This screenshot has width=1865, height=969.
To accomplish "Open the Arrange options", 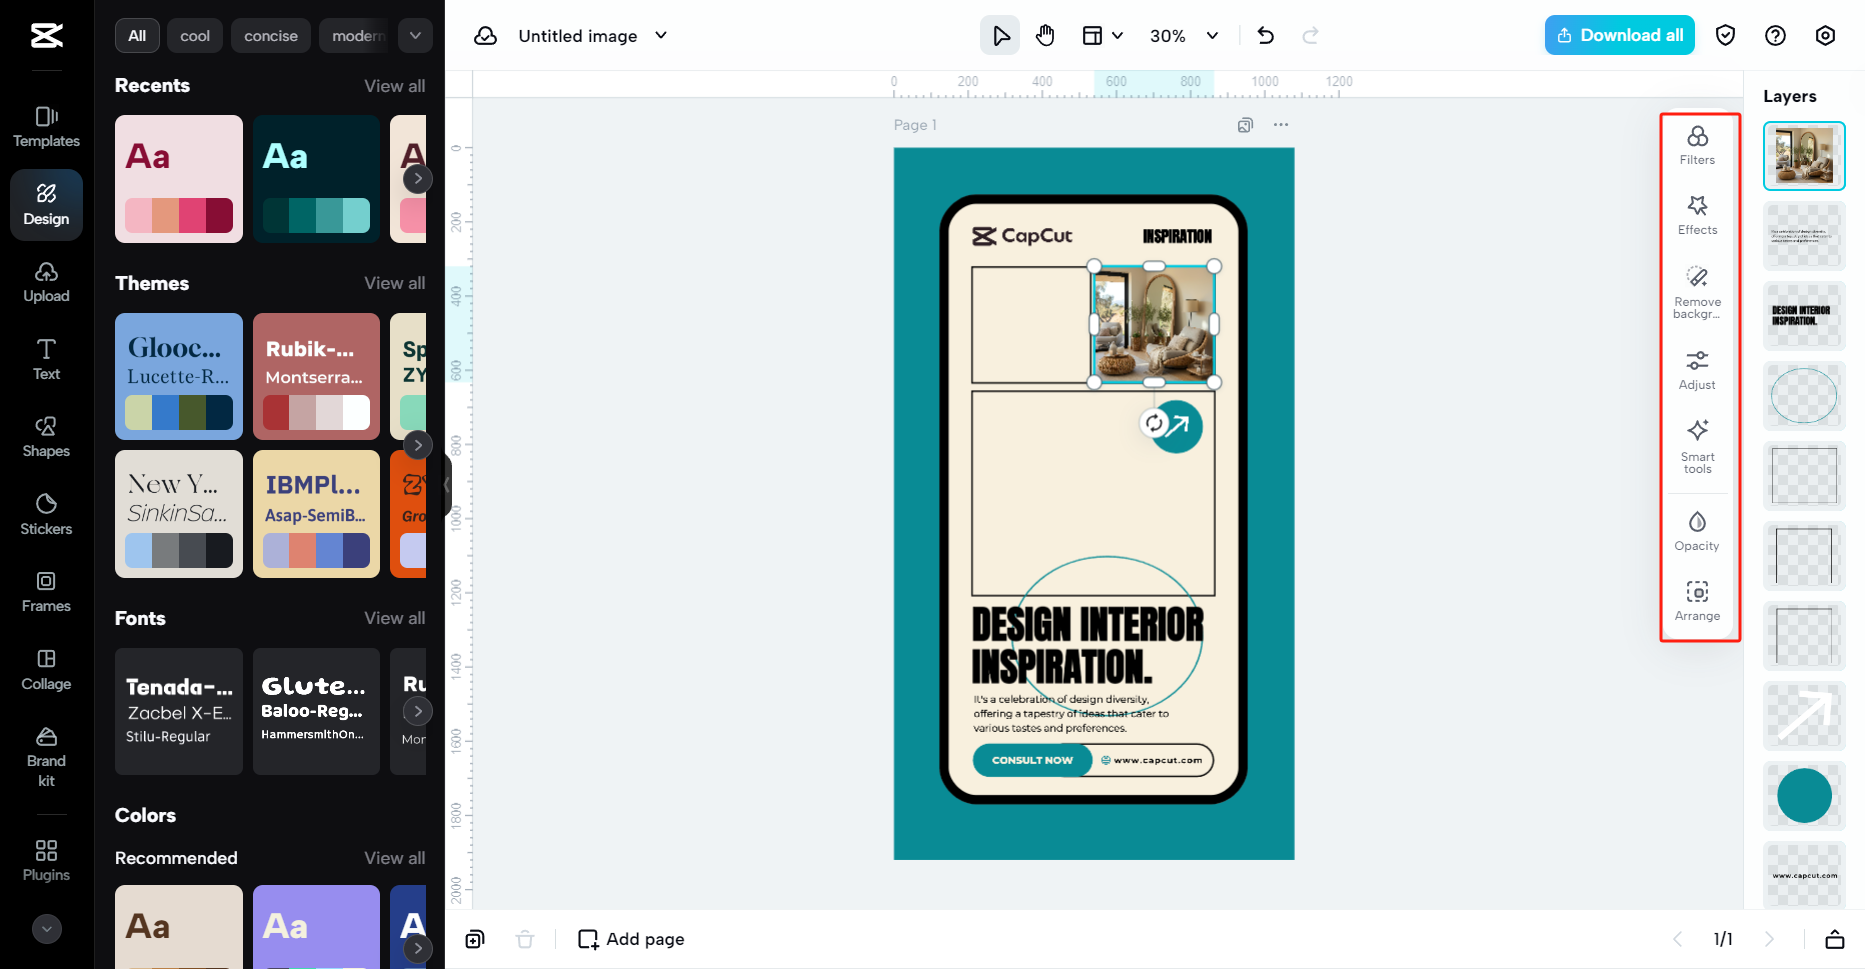I will (x=1697, y=600).
